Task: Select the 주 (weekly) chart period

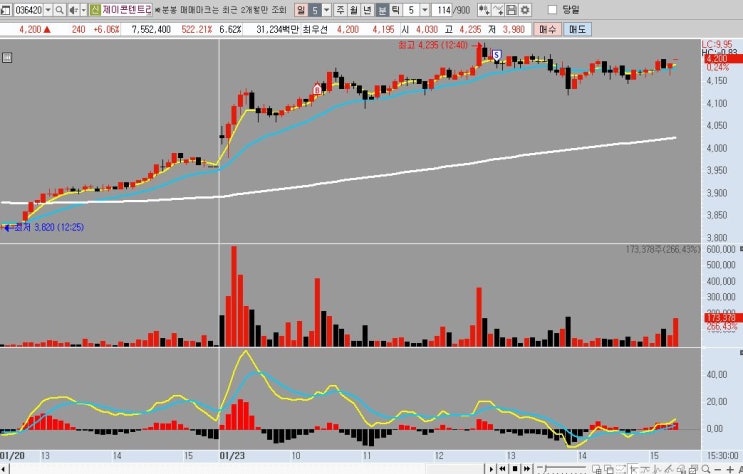Action: (340, 10)
